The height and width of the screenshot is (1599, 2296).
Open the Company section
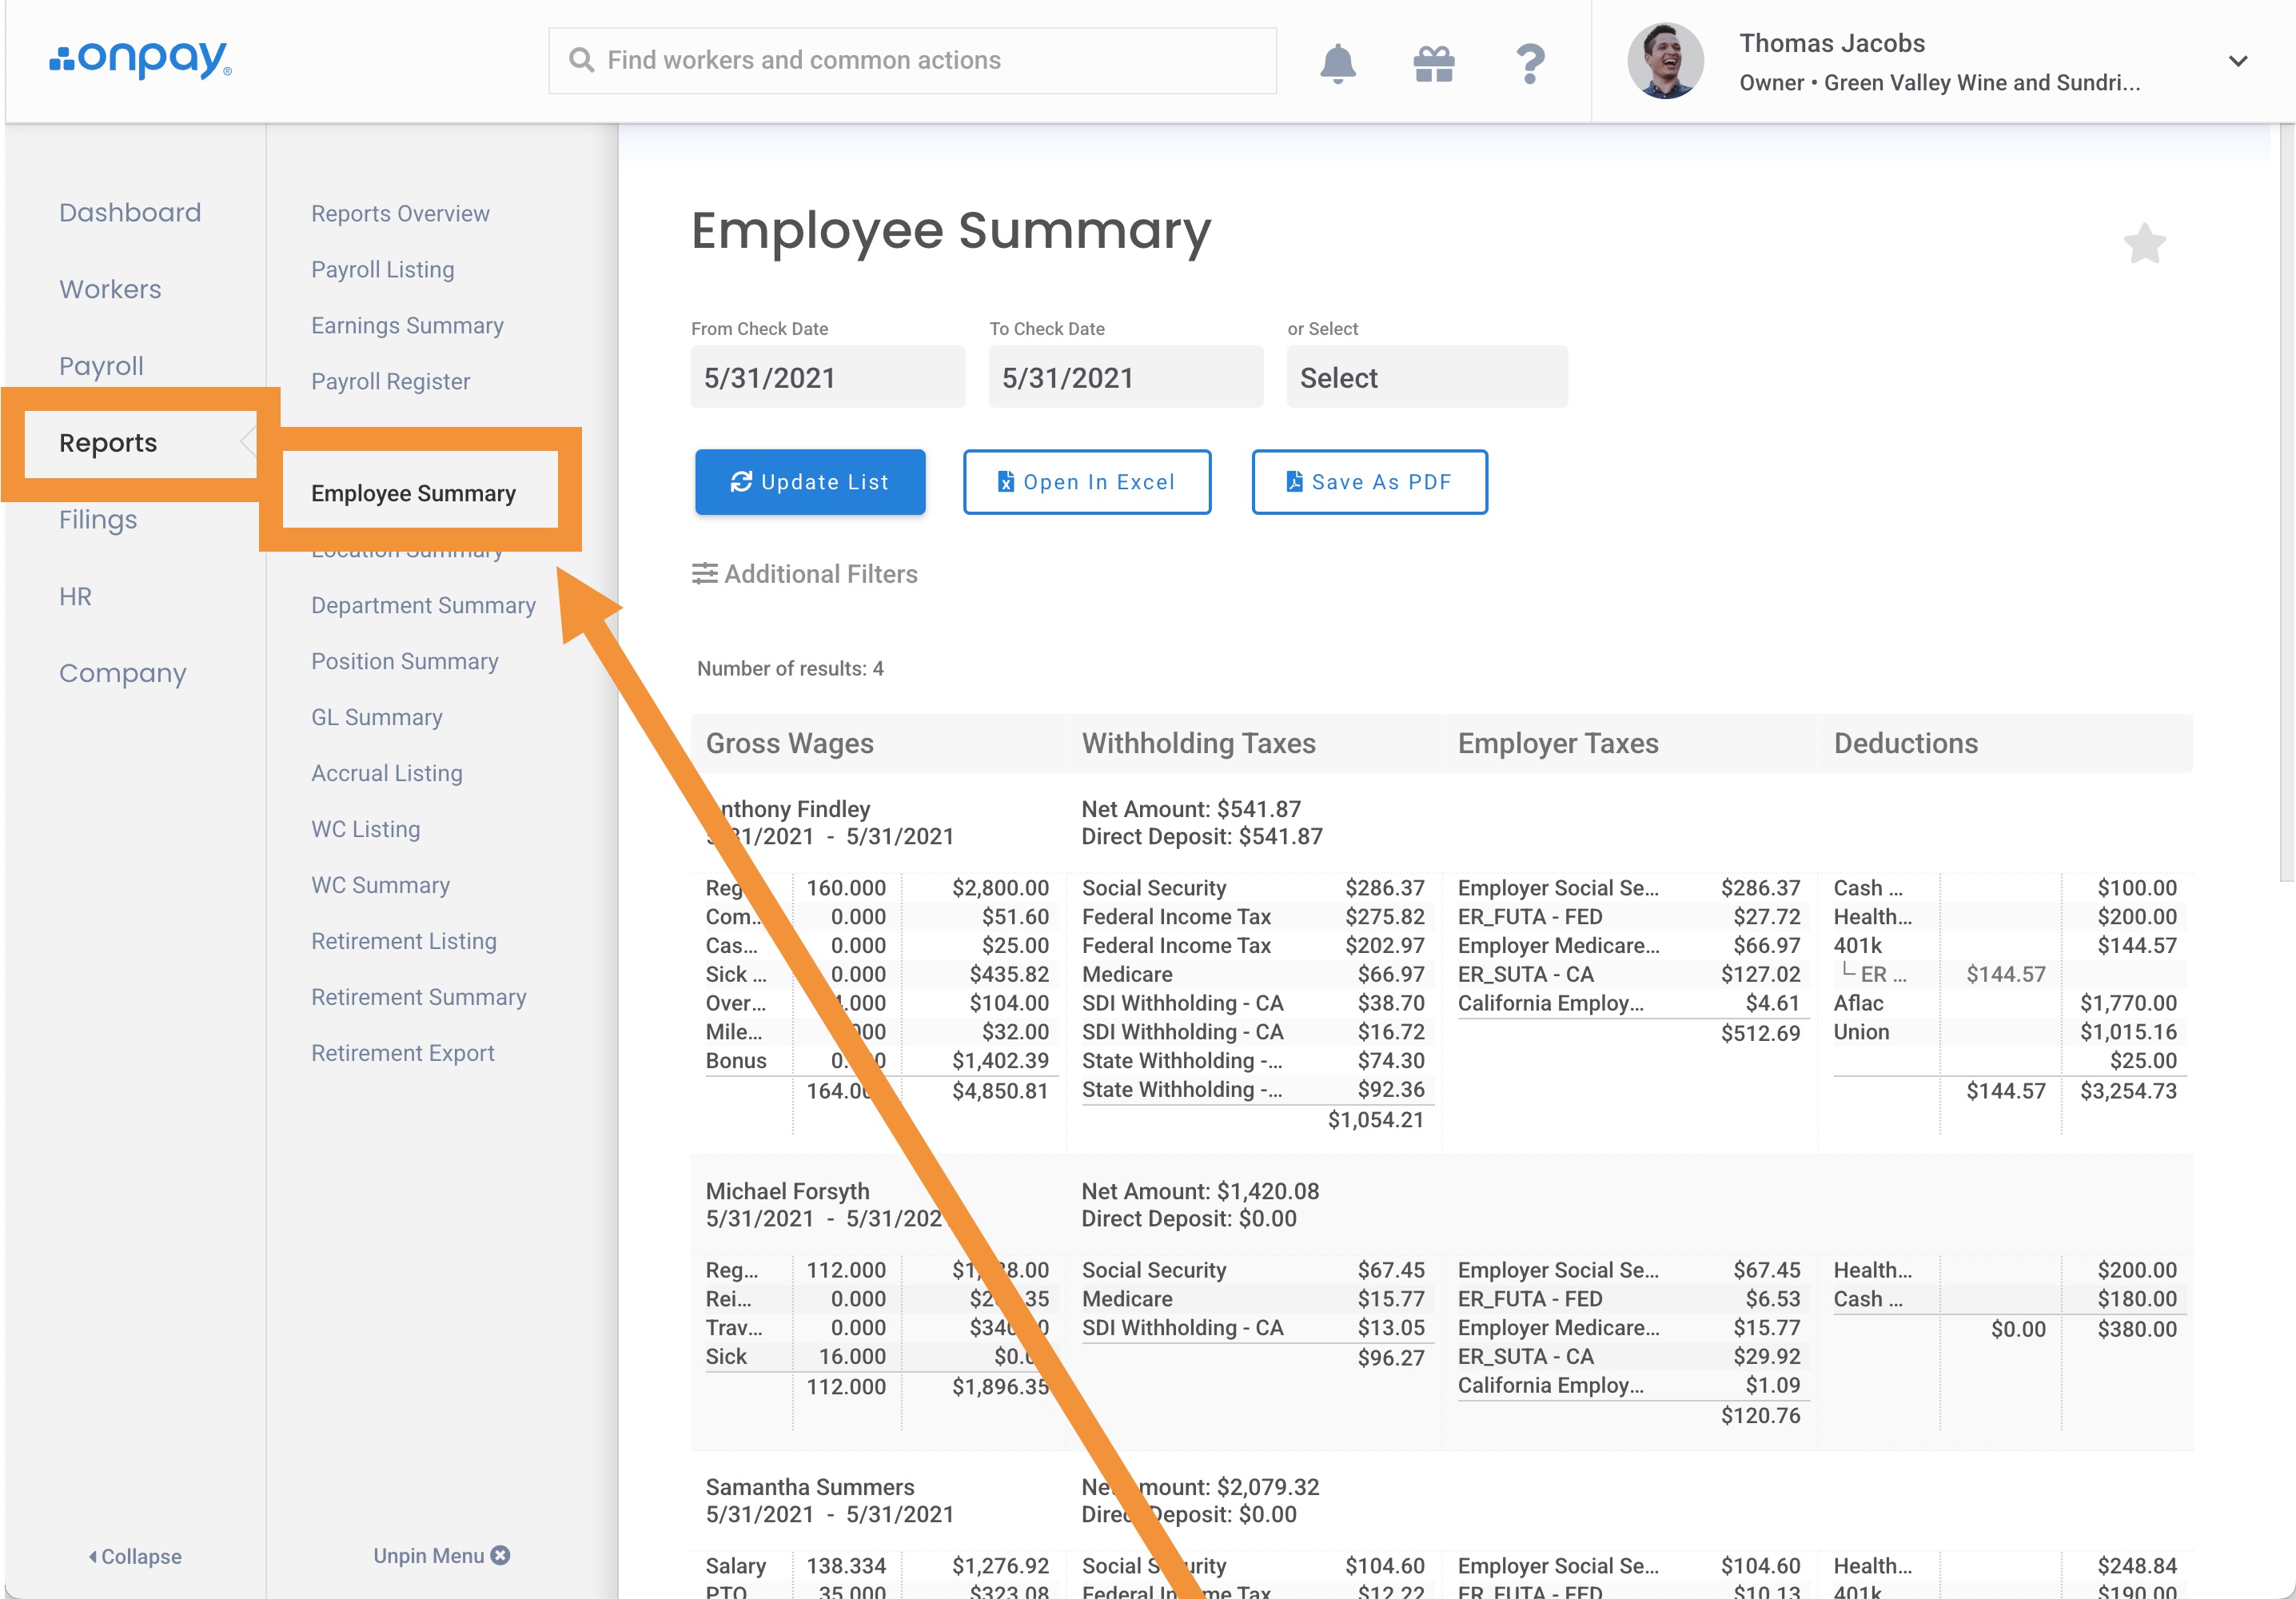[123, 673]
